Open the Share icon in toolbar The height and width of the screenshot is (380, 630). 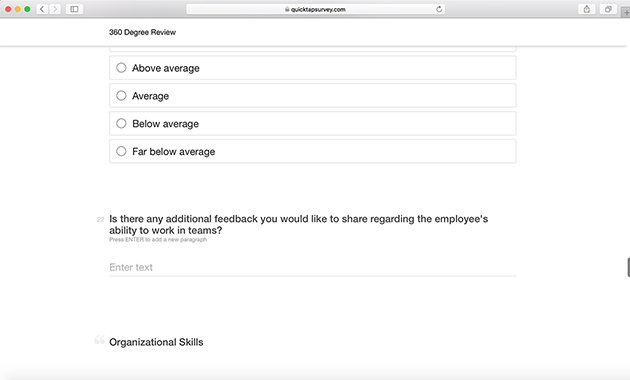pyautogui.click(x=587, y=9)
